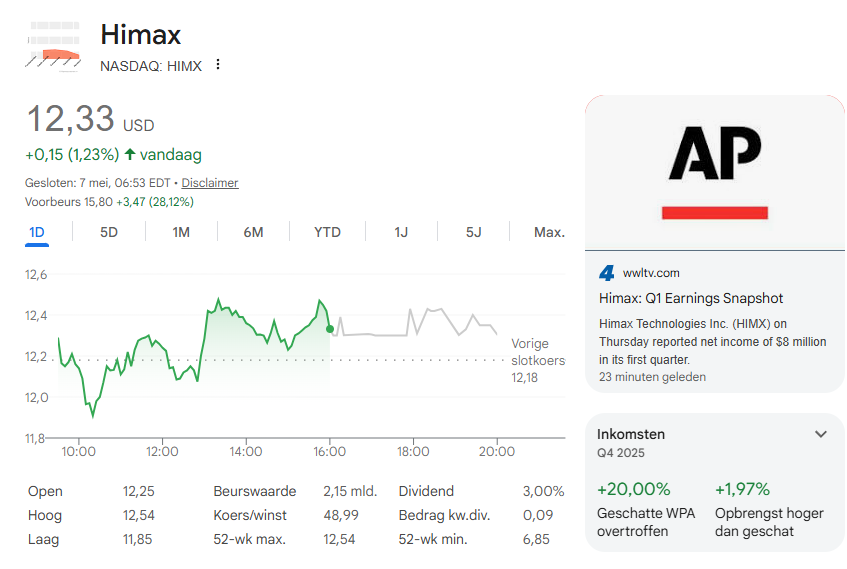Click the 23 minuten geleden timestamp
Image resolution: width=847 pixels, height=569 pixels.
point(652,377)
